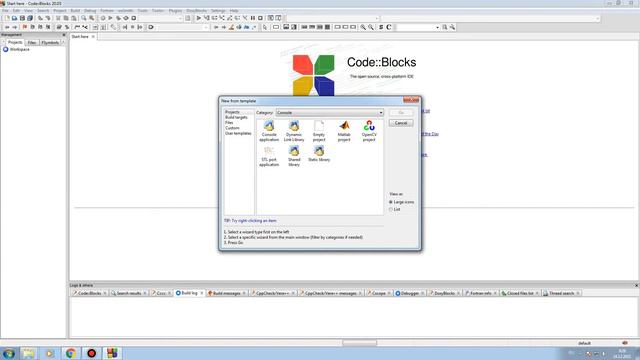Select the STL port application template

point(269,156)
